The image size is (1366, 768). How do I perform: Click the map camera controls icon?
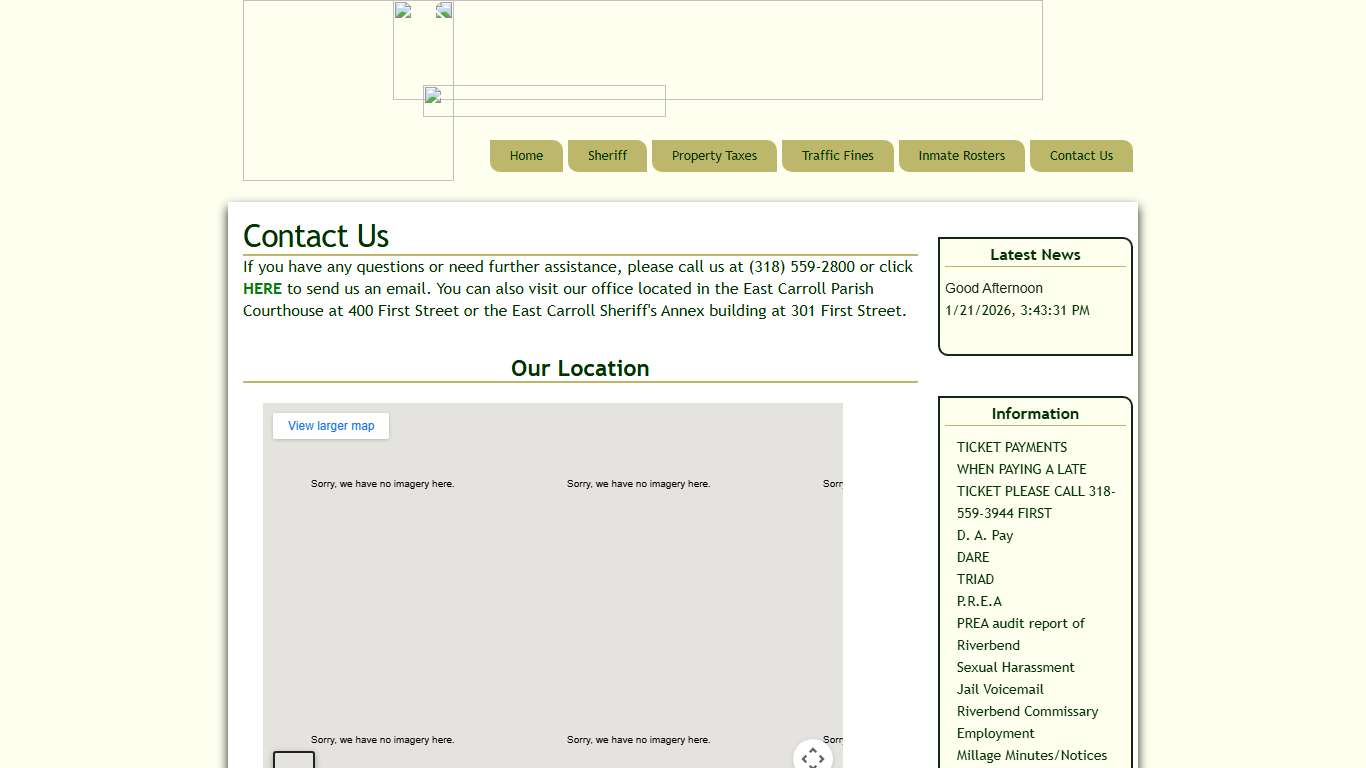click(813, 757)
